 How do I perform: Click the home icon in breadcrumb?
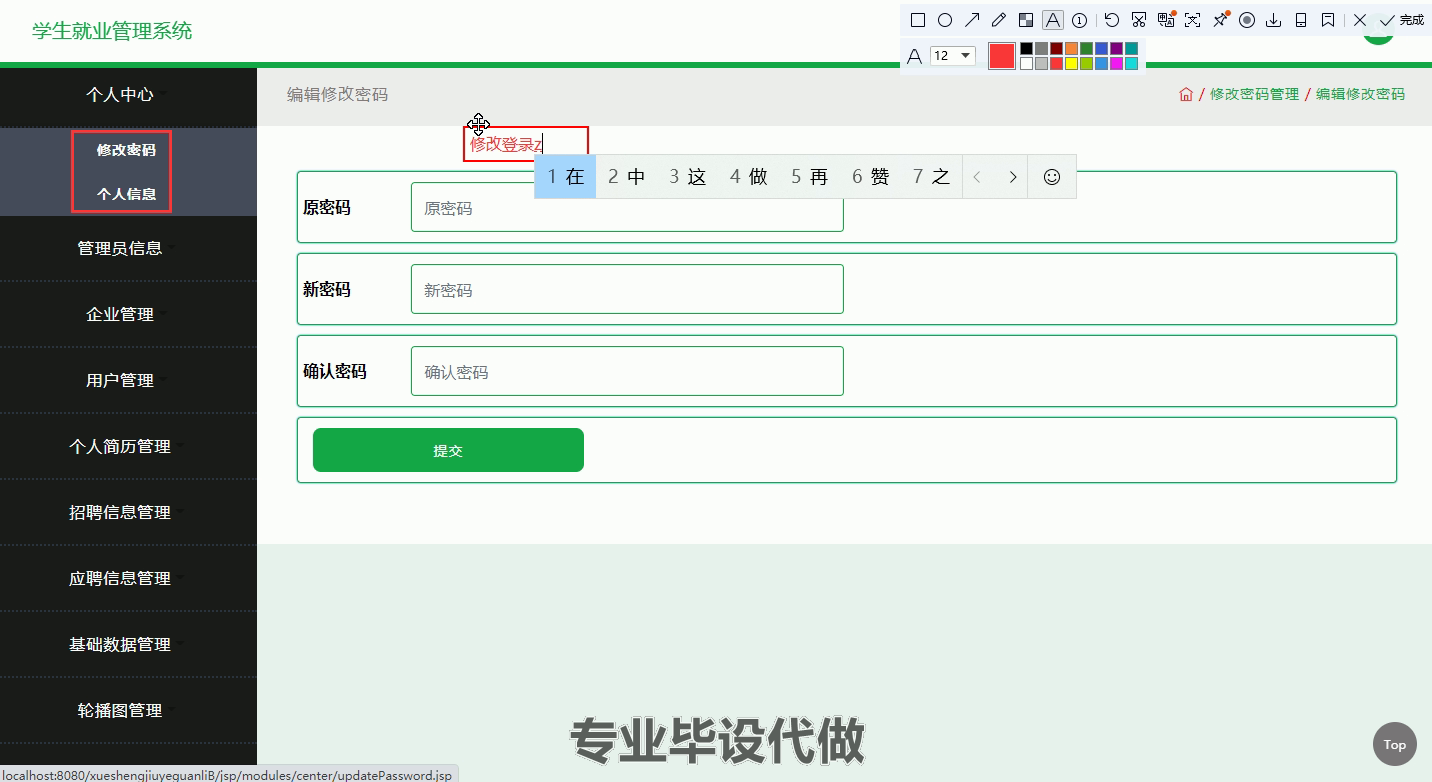tap(1186, 94)
